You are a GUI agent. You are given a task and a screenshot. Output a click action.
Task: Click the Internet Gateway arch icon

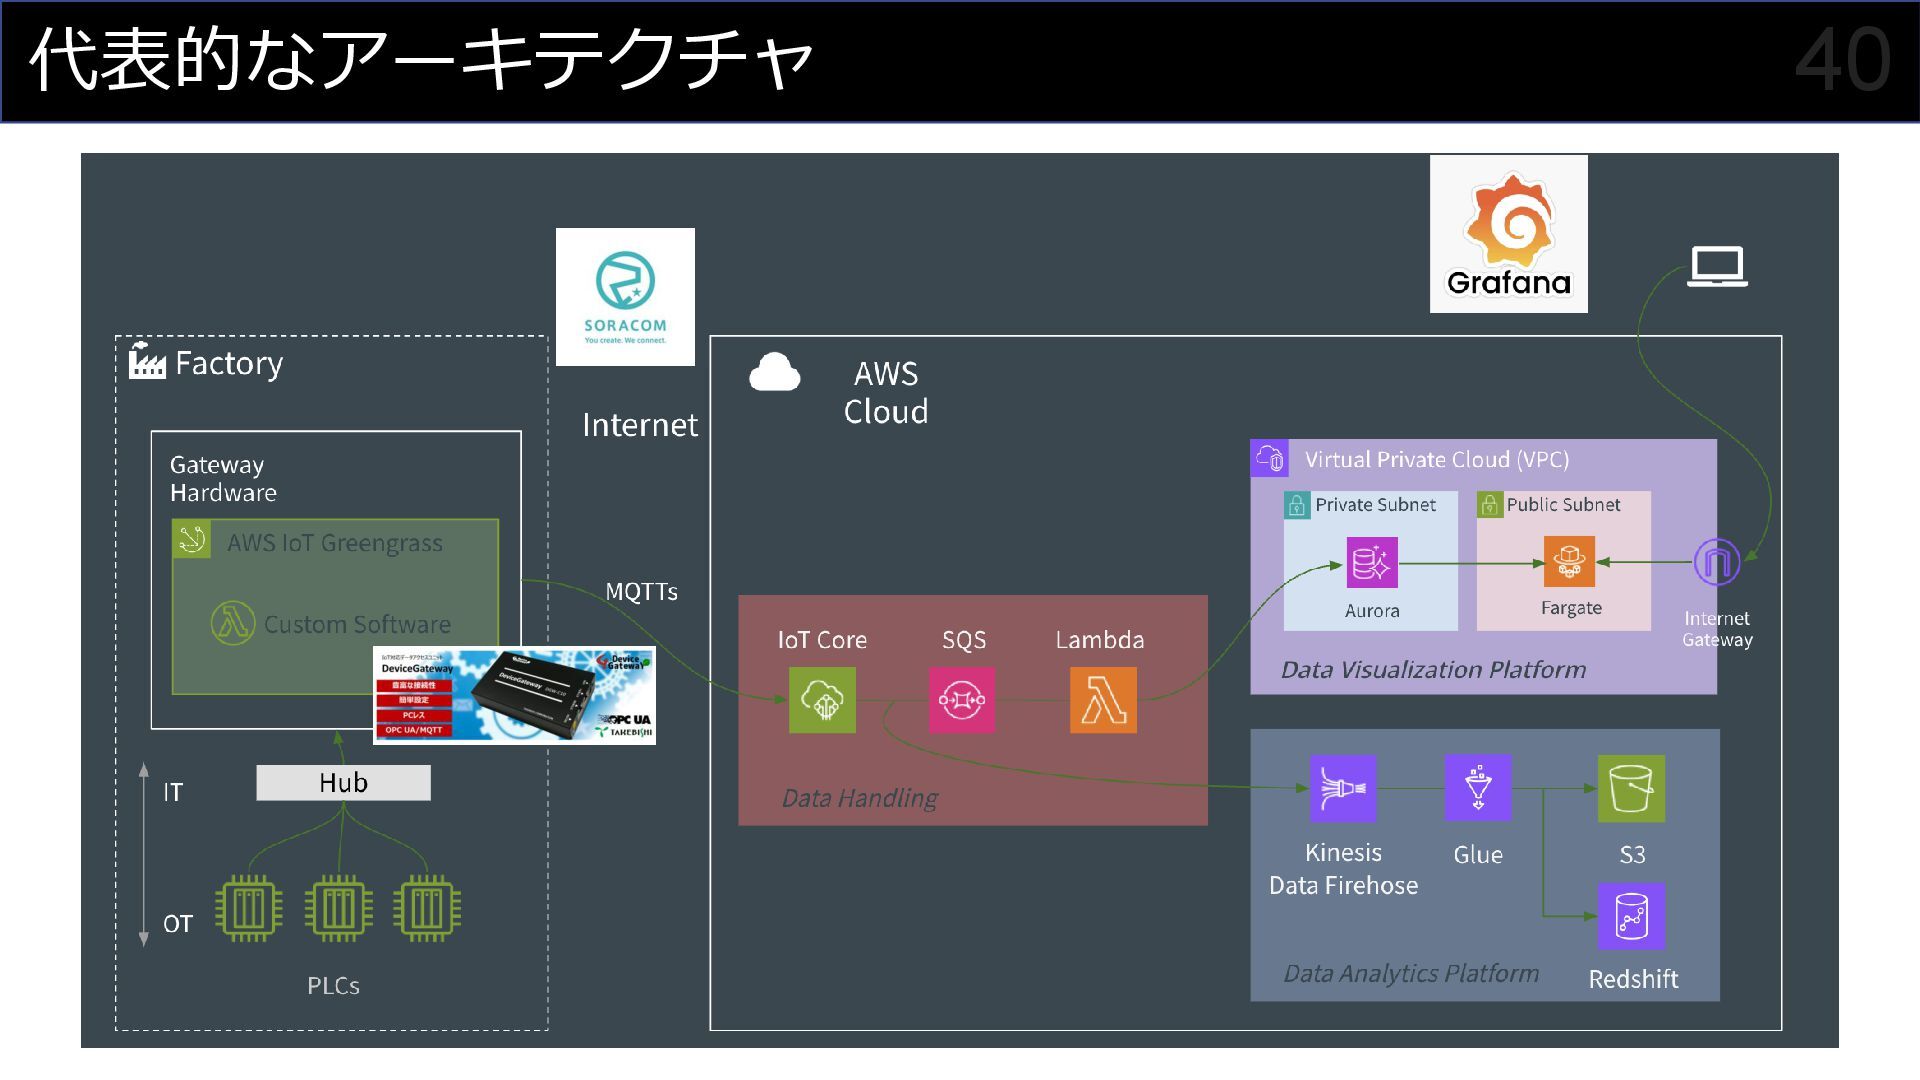point(1716,562)
